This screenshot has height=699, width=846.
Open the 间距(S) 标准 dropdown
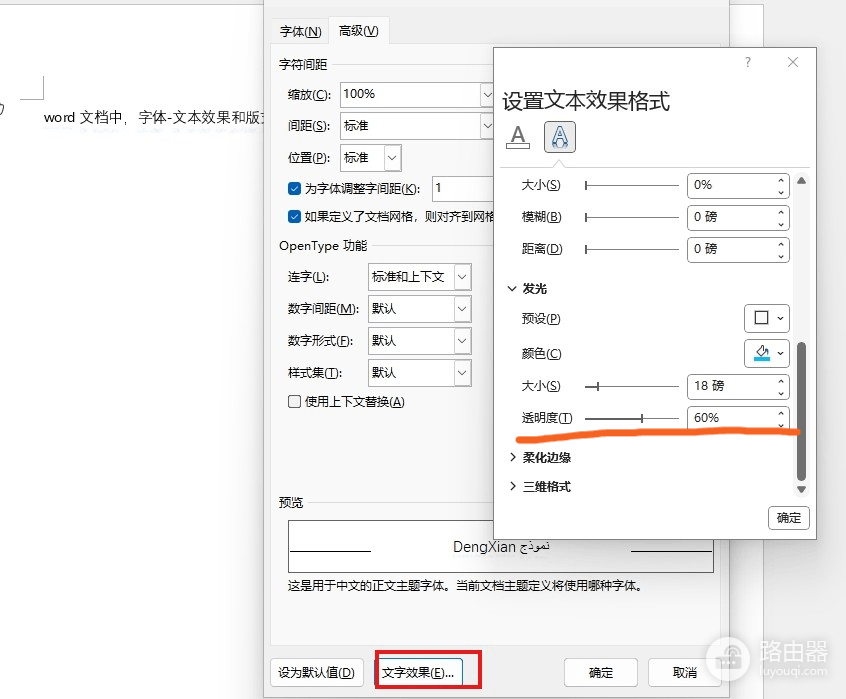[x=487, y=126]
